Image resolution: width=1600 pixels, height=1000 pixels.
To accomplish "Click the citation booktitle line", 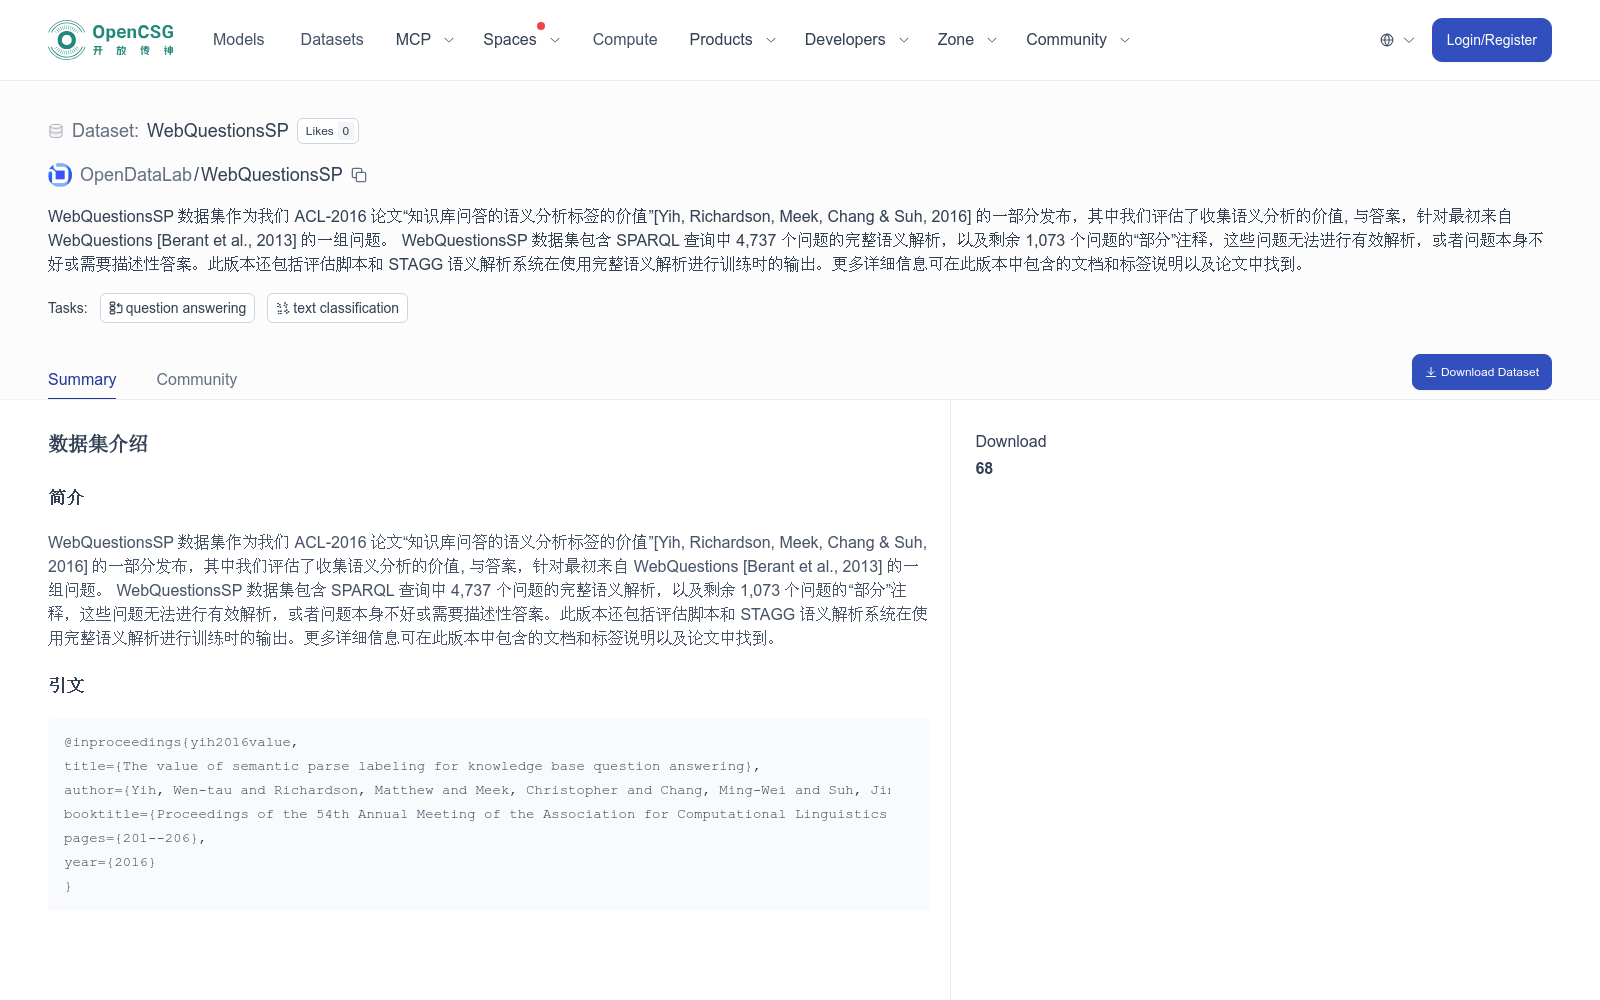I will click(x=476, y=814).
